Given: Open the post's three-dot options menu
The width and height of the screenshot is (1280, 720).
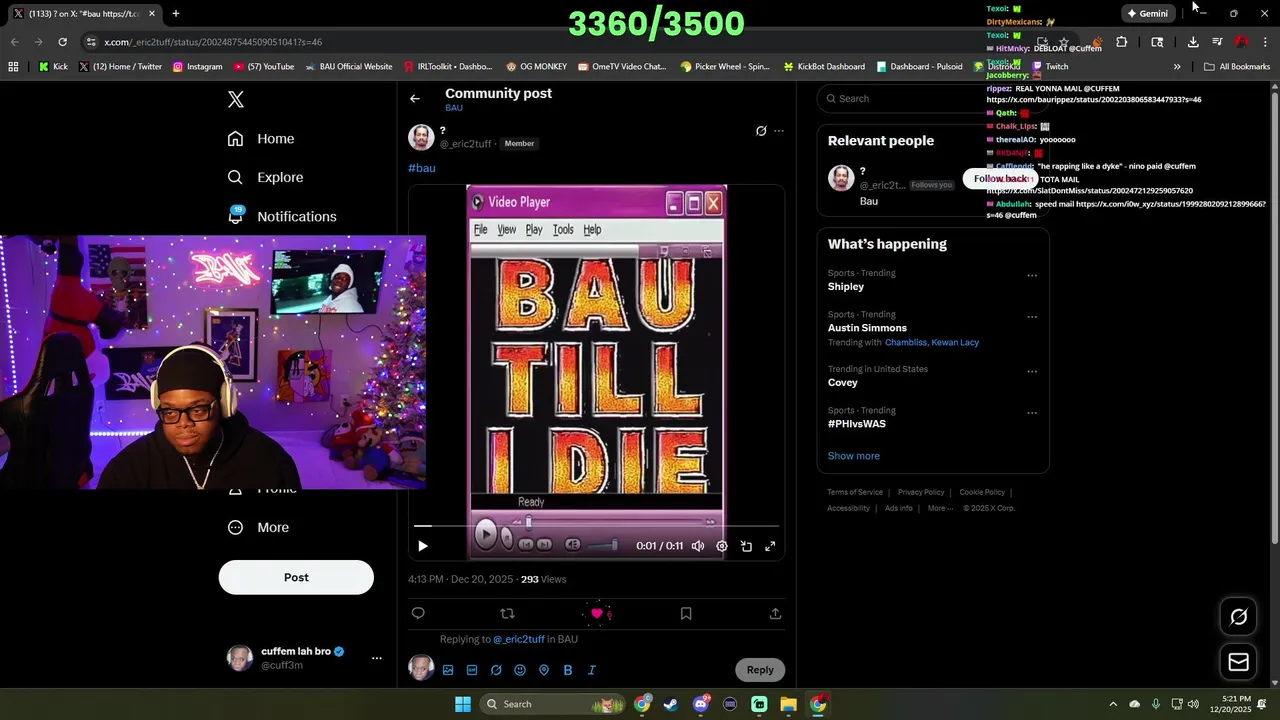Looking at the screenshot, I should [x=779, y=131].
